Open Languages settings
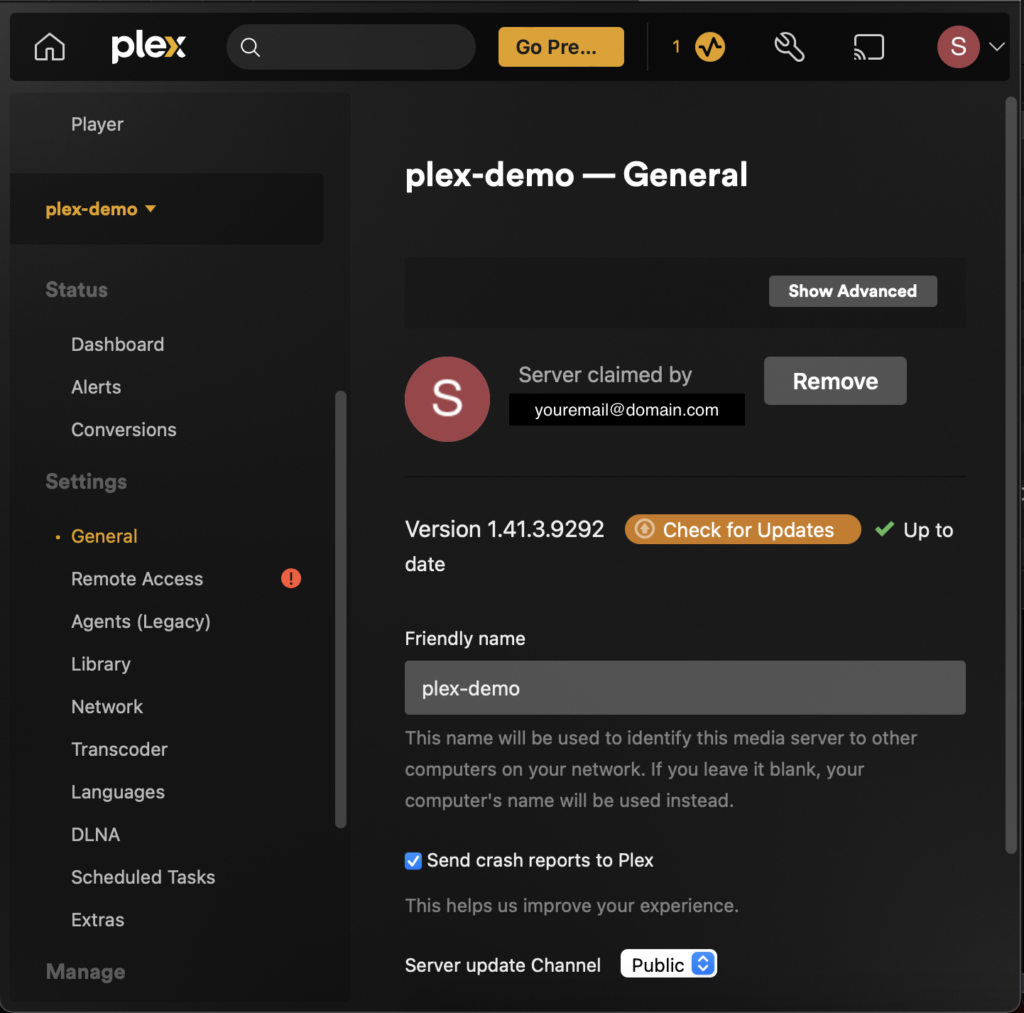The width and height of the screenshot is (1024, 1013). (118, 792)
